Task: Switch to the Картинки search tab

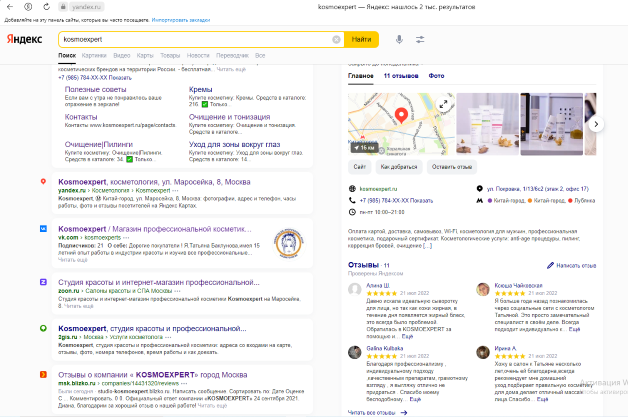Action: 94,55
